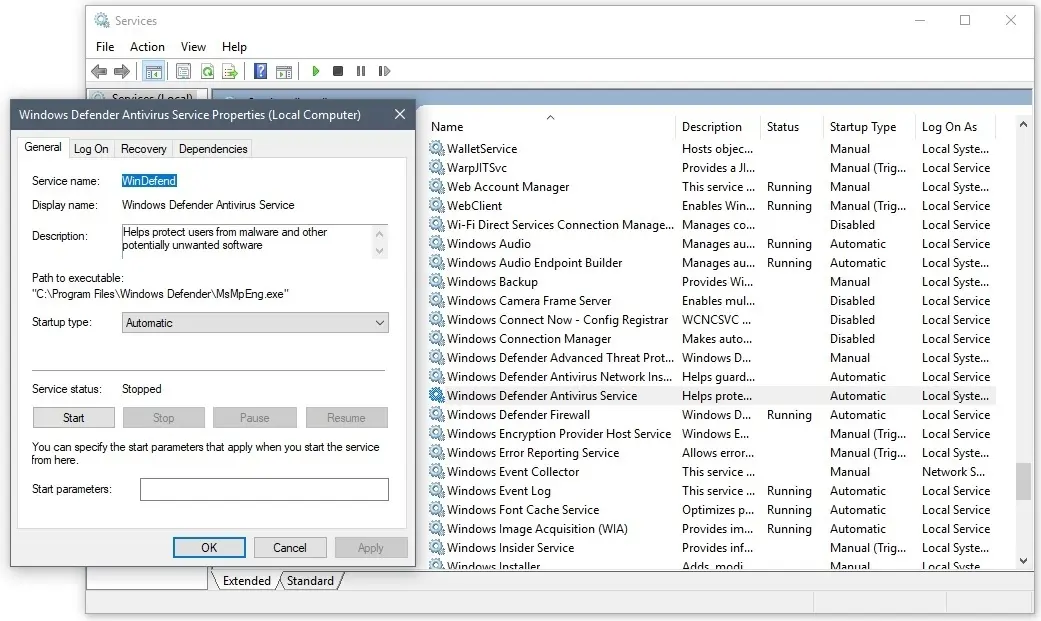Viewport: 1041px width, 621px height.
Task: Switch to the Dependencies tab
Action: 213,149
